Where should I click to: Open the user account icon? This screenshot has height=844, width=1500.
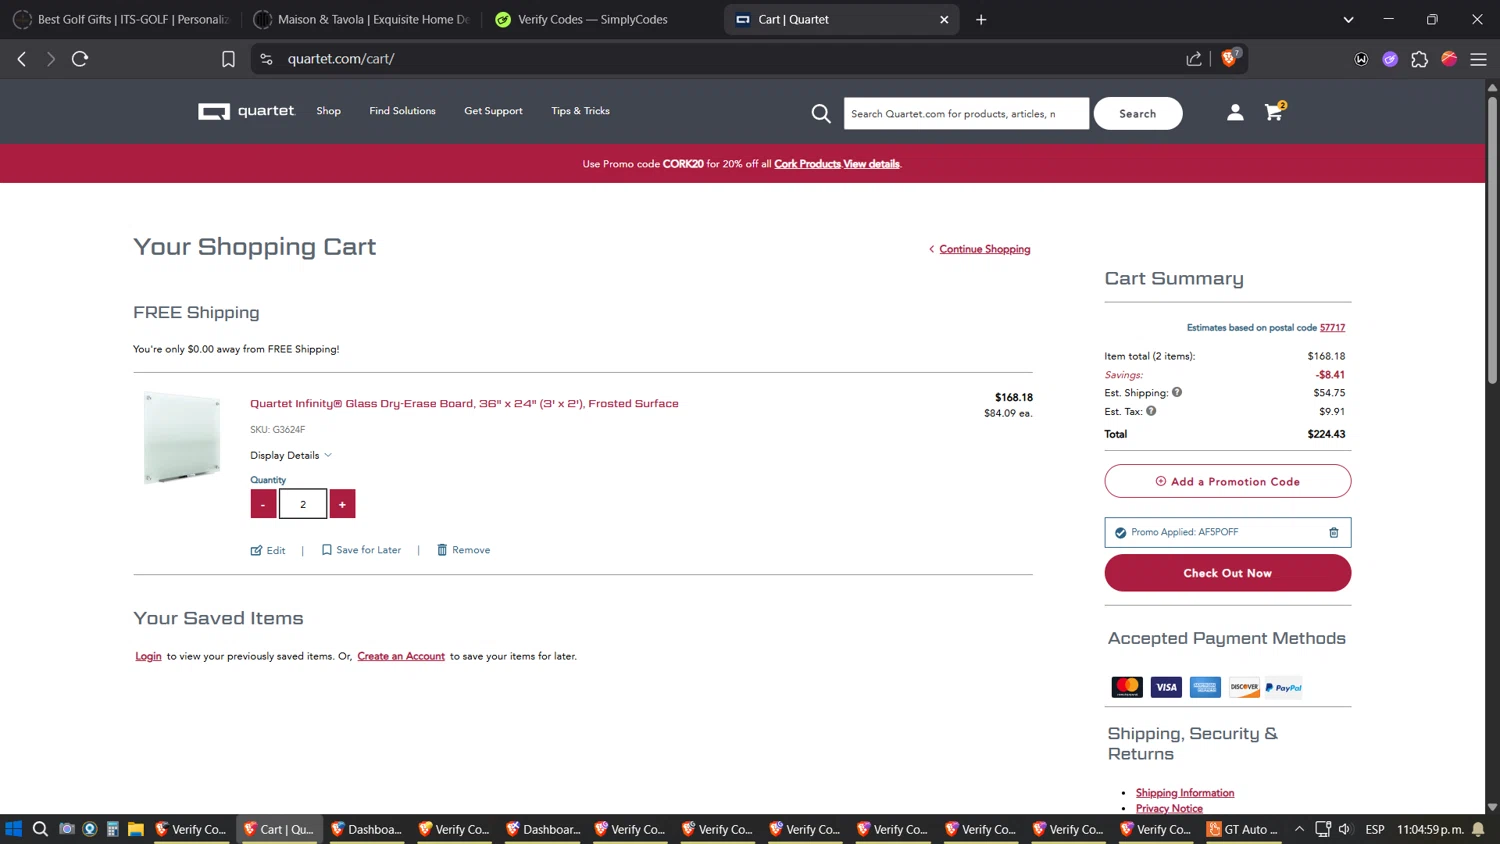[x=1235, y=113]
